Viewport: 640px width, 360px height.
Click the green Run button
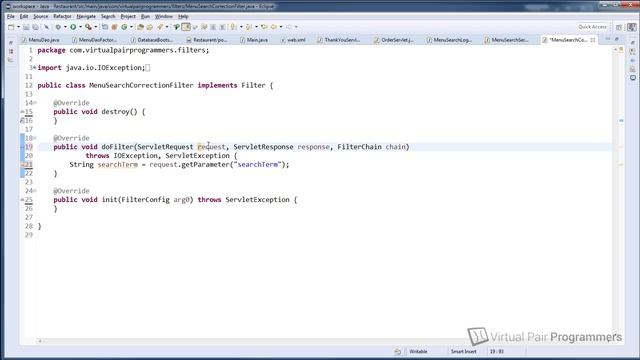click(73, 27)
